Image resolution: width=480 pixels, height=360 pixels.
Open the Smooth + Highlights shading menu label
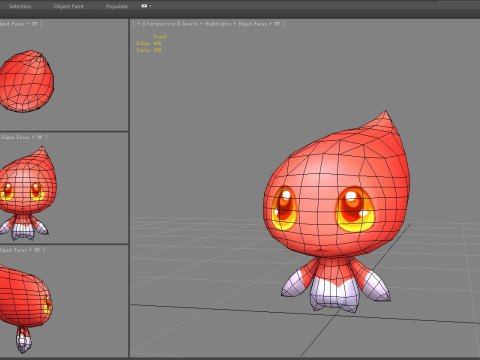tap(206, 24)
